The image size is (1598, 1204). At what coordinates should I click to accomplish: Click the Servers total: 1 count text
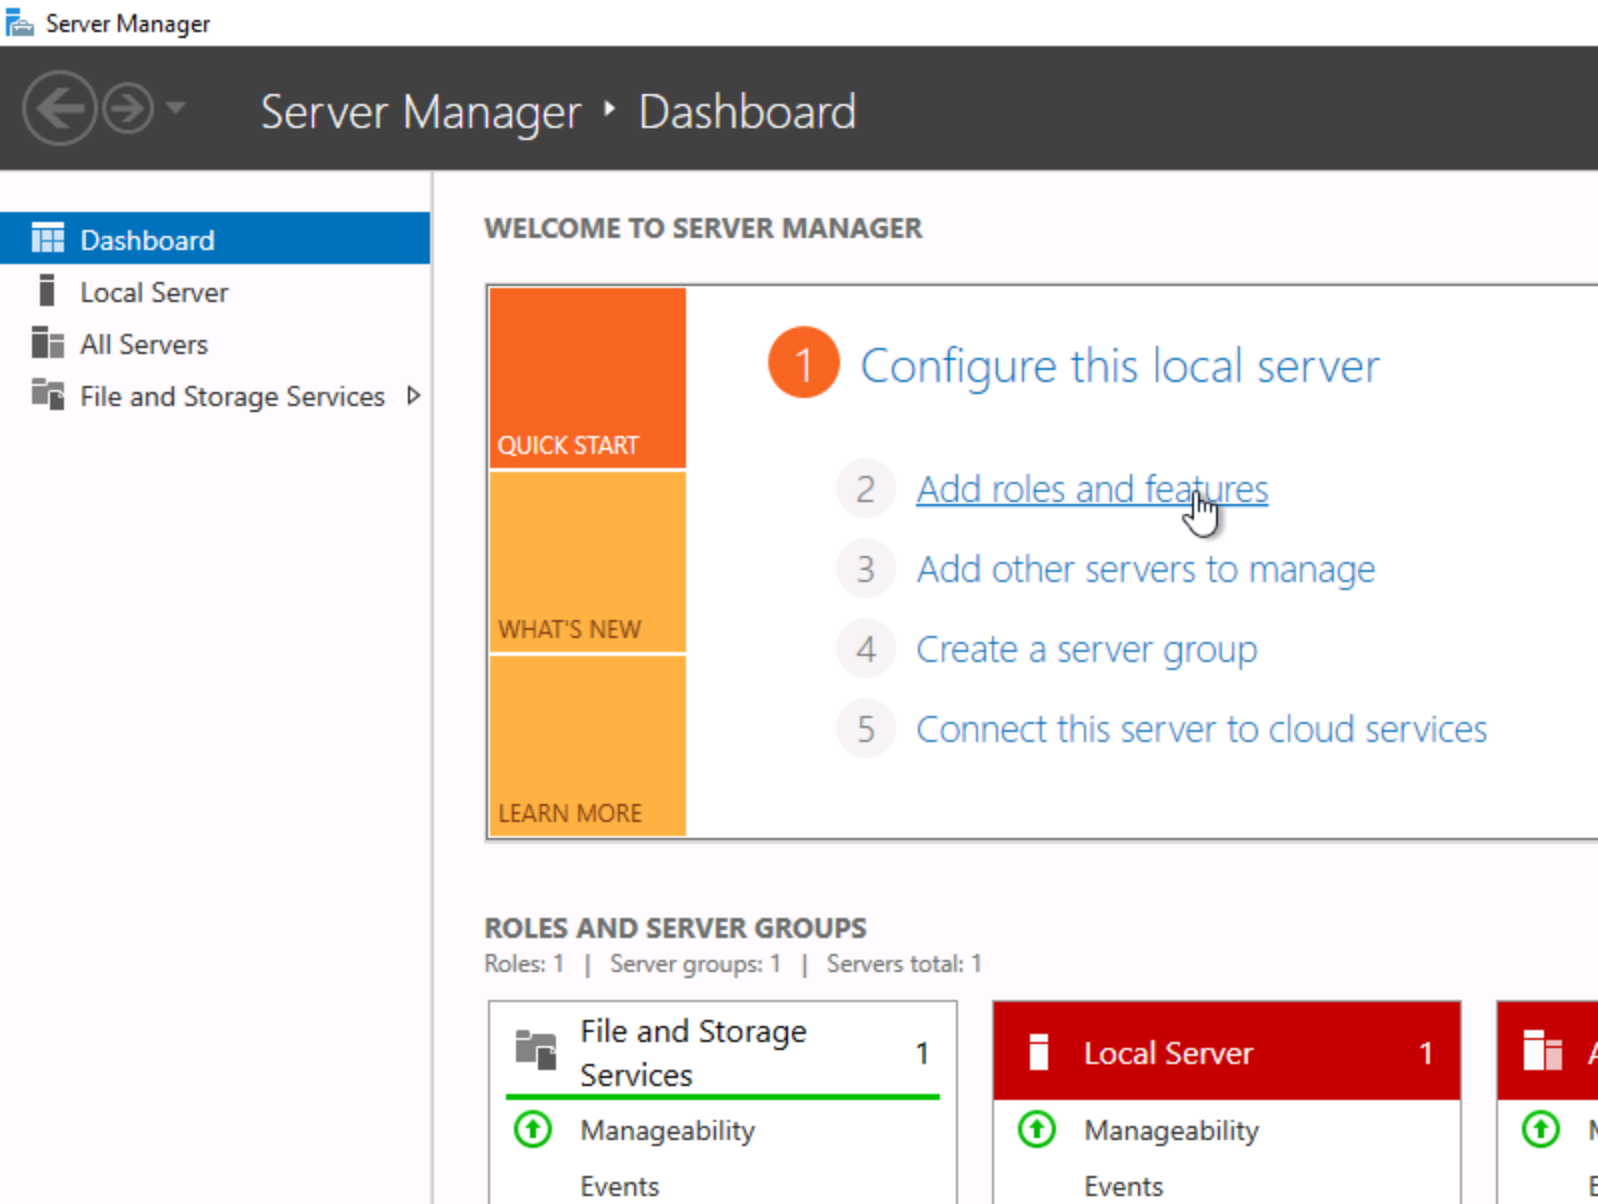pyautogui.click(x=904, y=963)
